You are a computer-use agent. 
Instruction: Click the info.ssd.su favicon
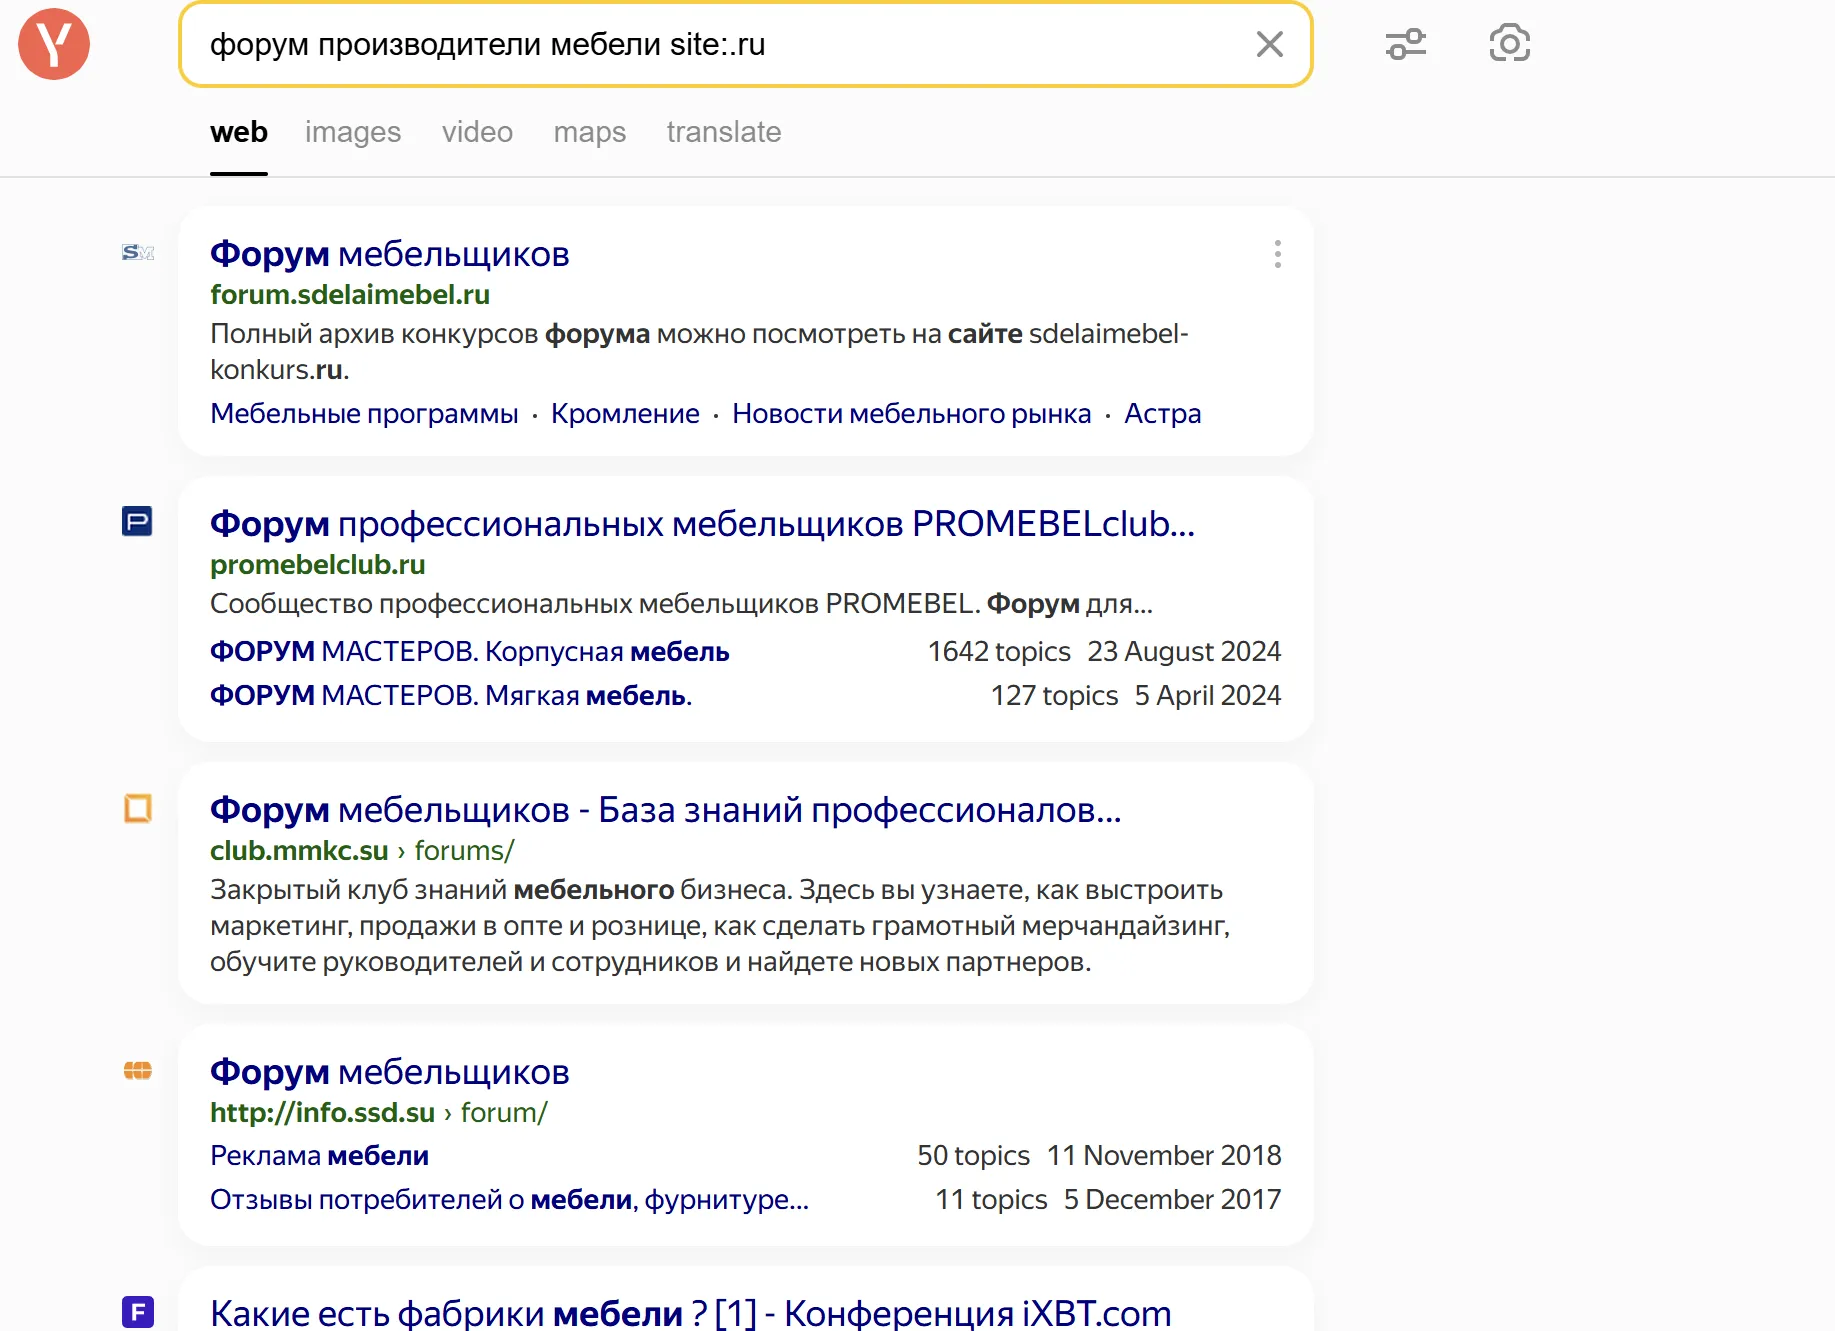137,1071
